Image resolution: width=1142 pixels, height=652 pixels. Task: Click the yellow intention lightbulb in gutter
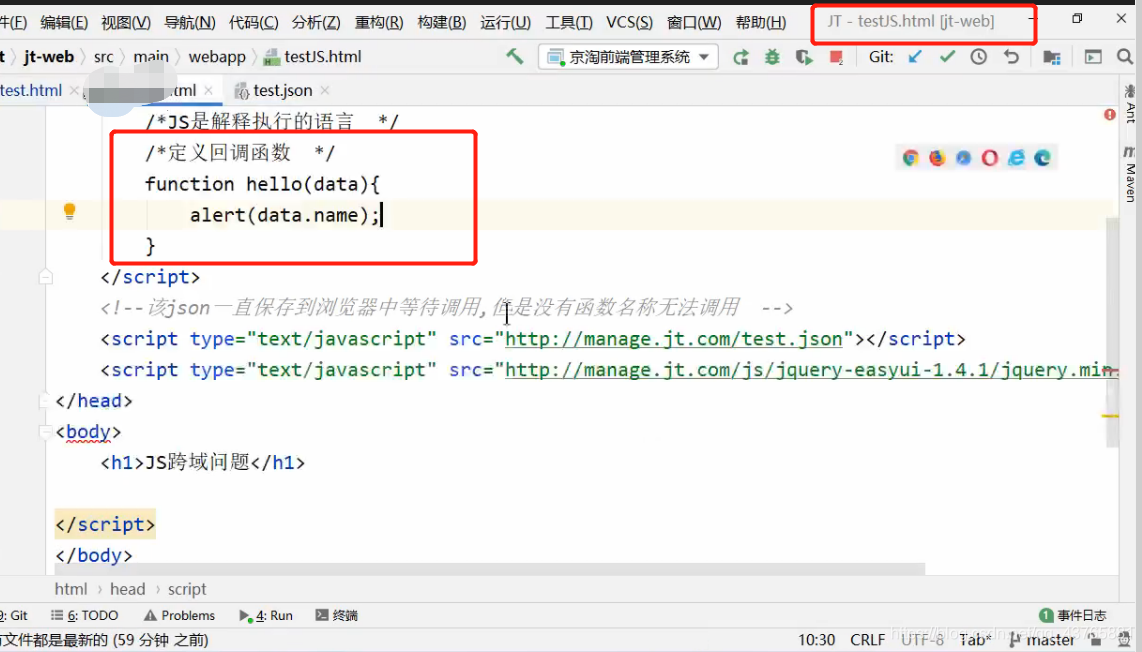(x=69, y=211)
